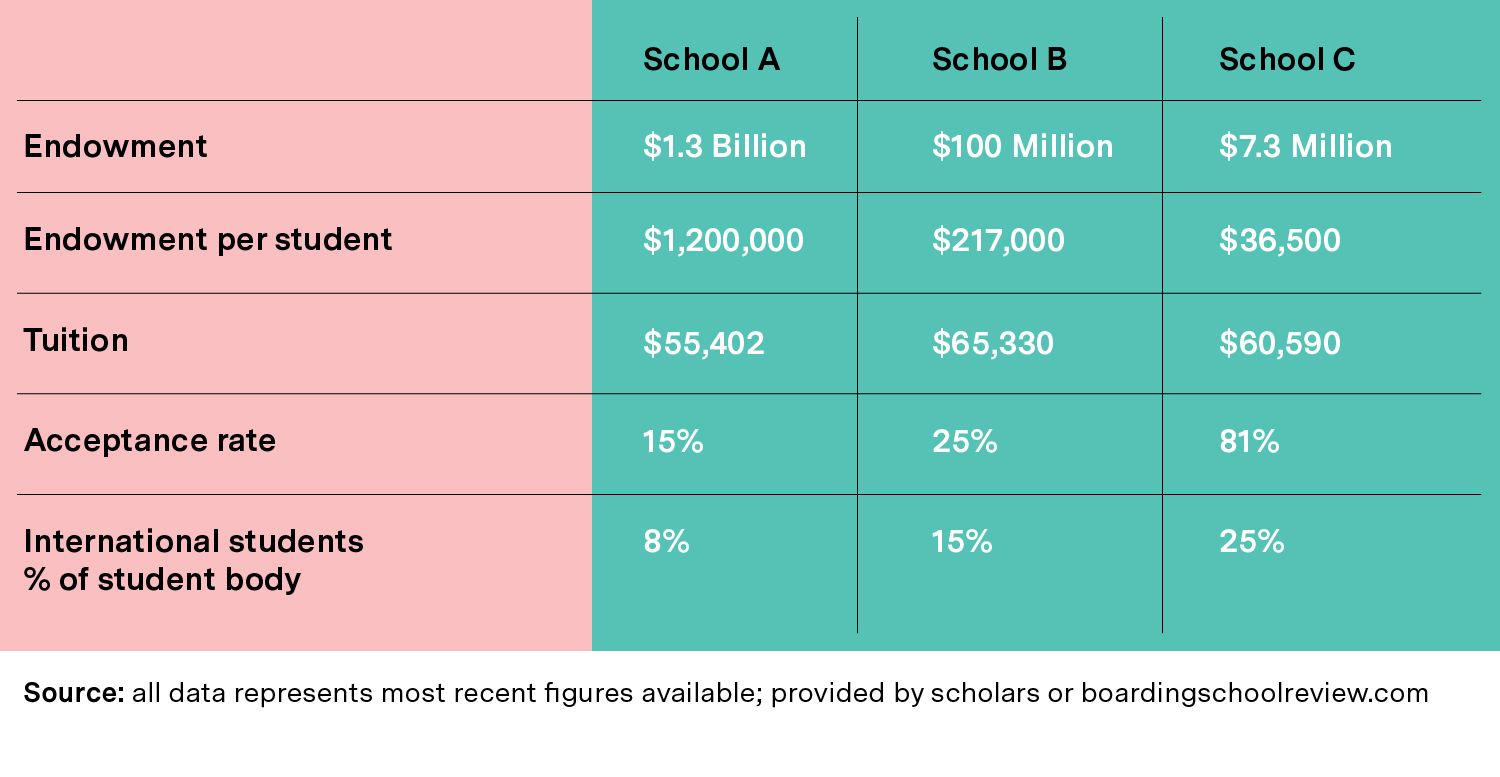Select School A's $55,402 tuition value
1500x777 pixels.
pos(704,344)
